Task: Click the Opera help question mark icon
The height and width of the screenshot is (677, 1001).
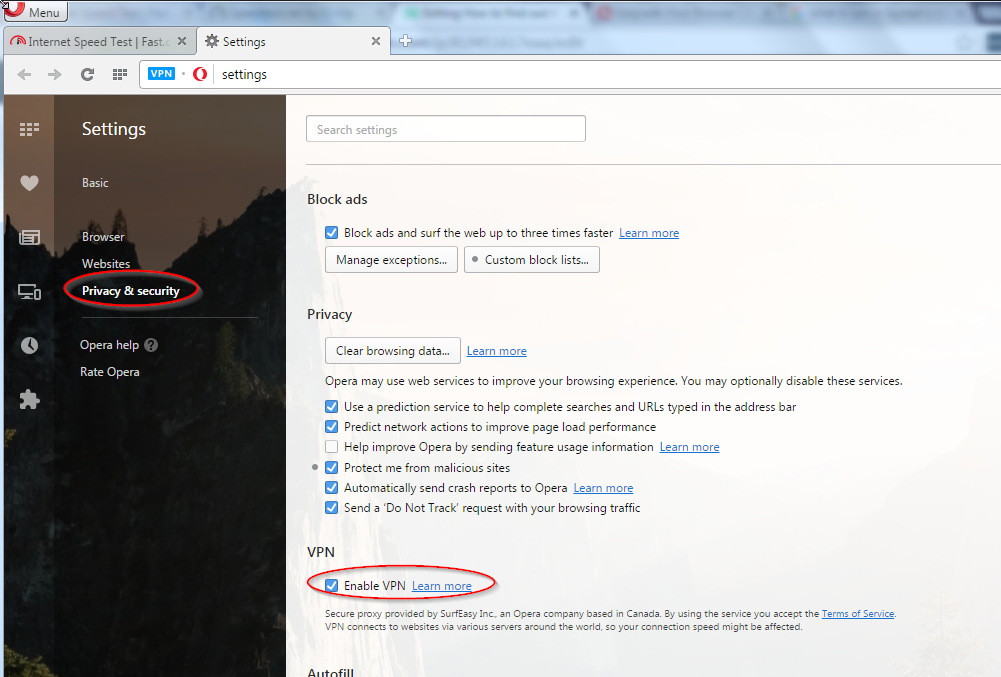Action: tap(151, 345)
